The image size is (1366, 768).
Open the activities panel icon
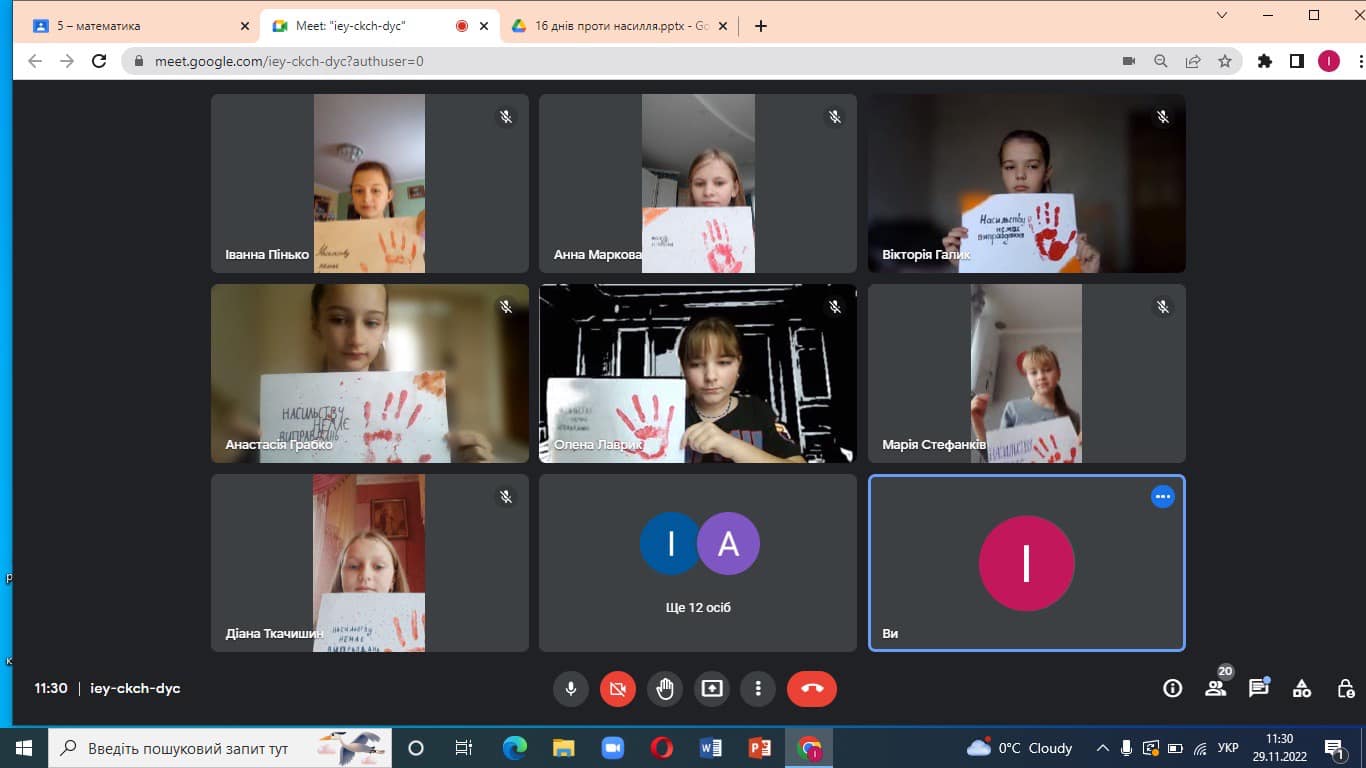pos(1301,688)
